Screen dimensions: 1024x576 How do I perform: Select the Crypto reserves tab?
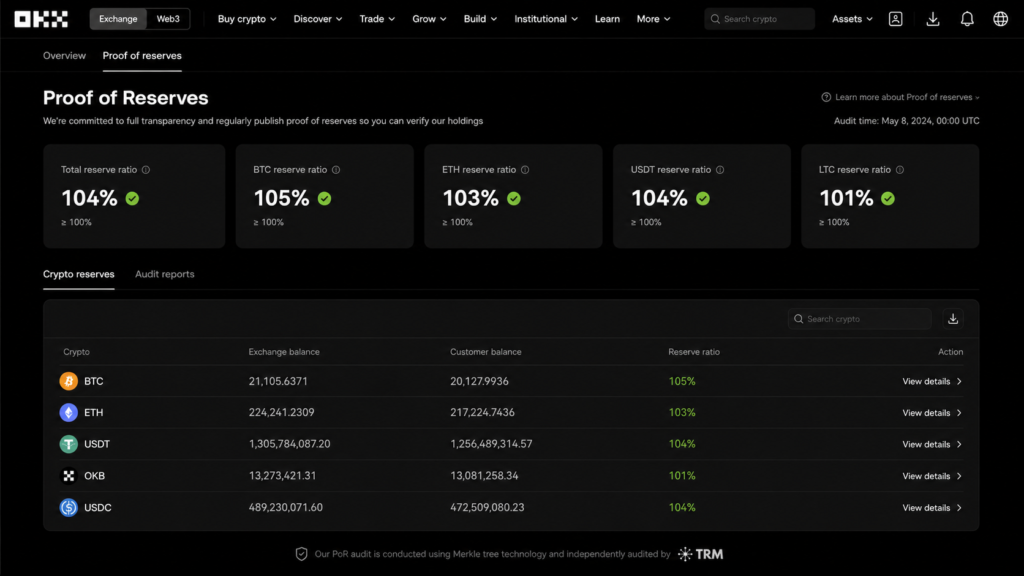pos(78,274)
